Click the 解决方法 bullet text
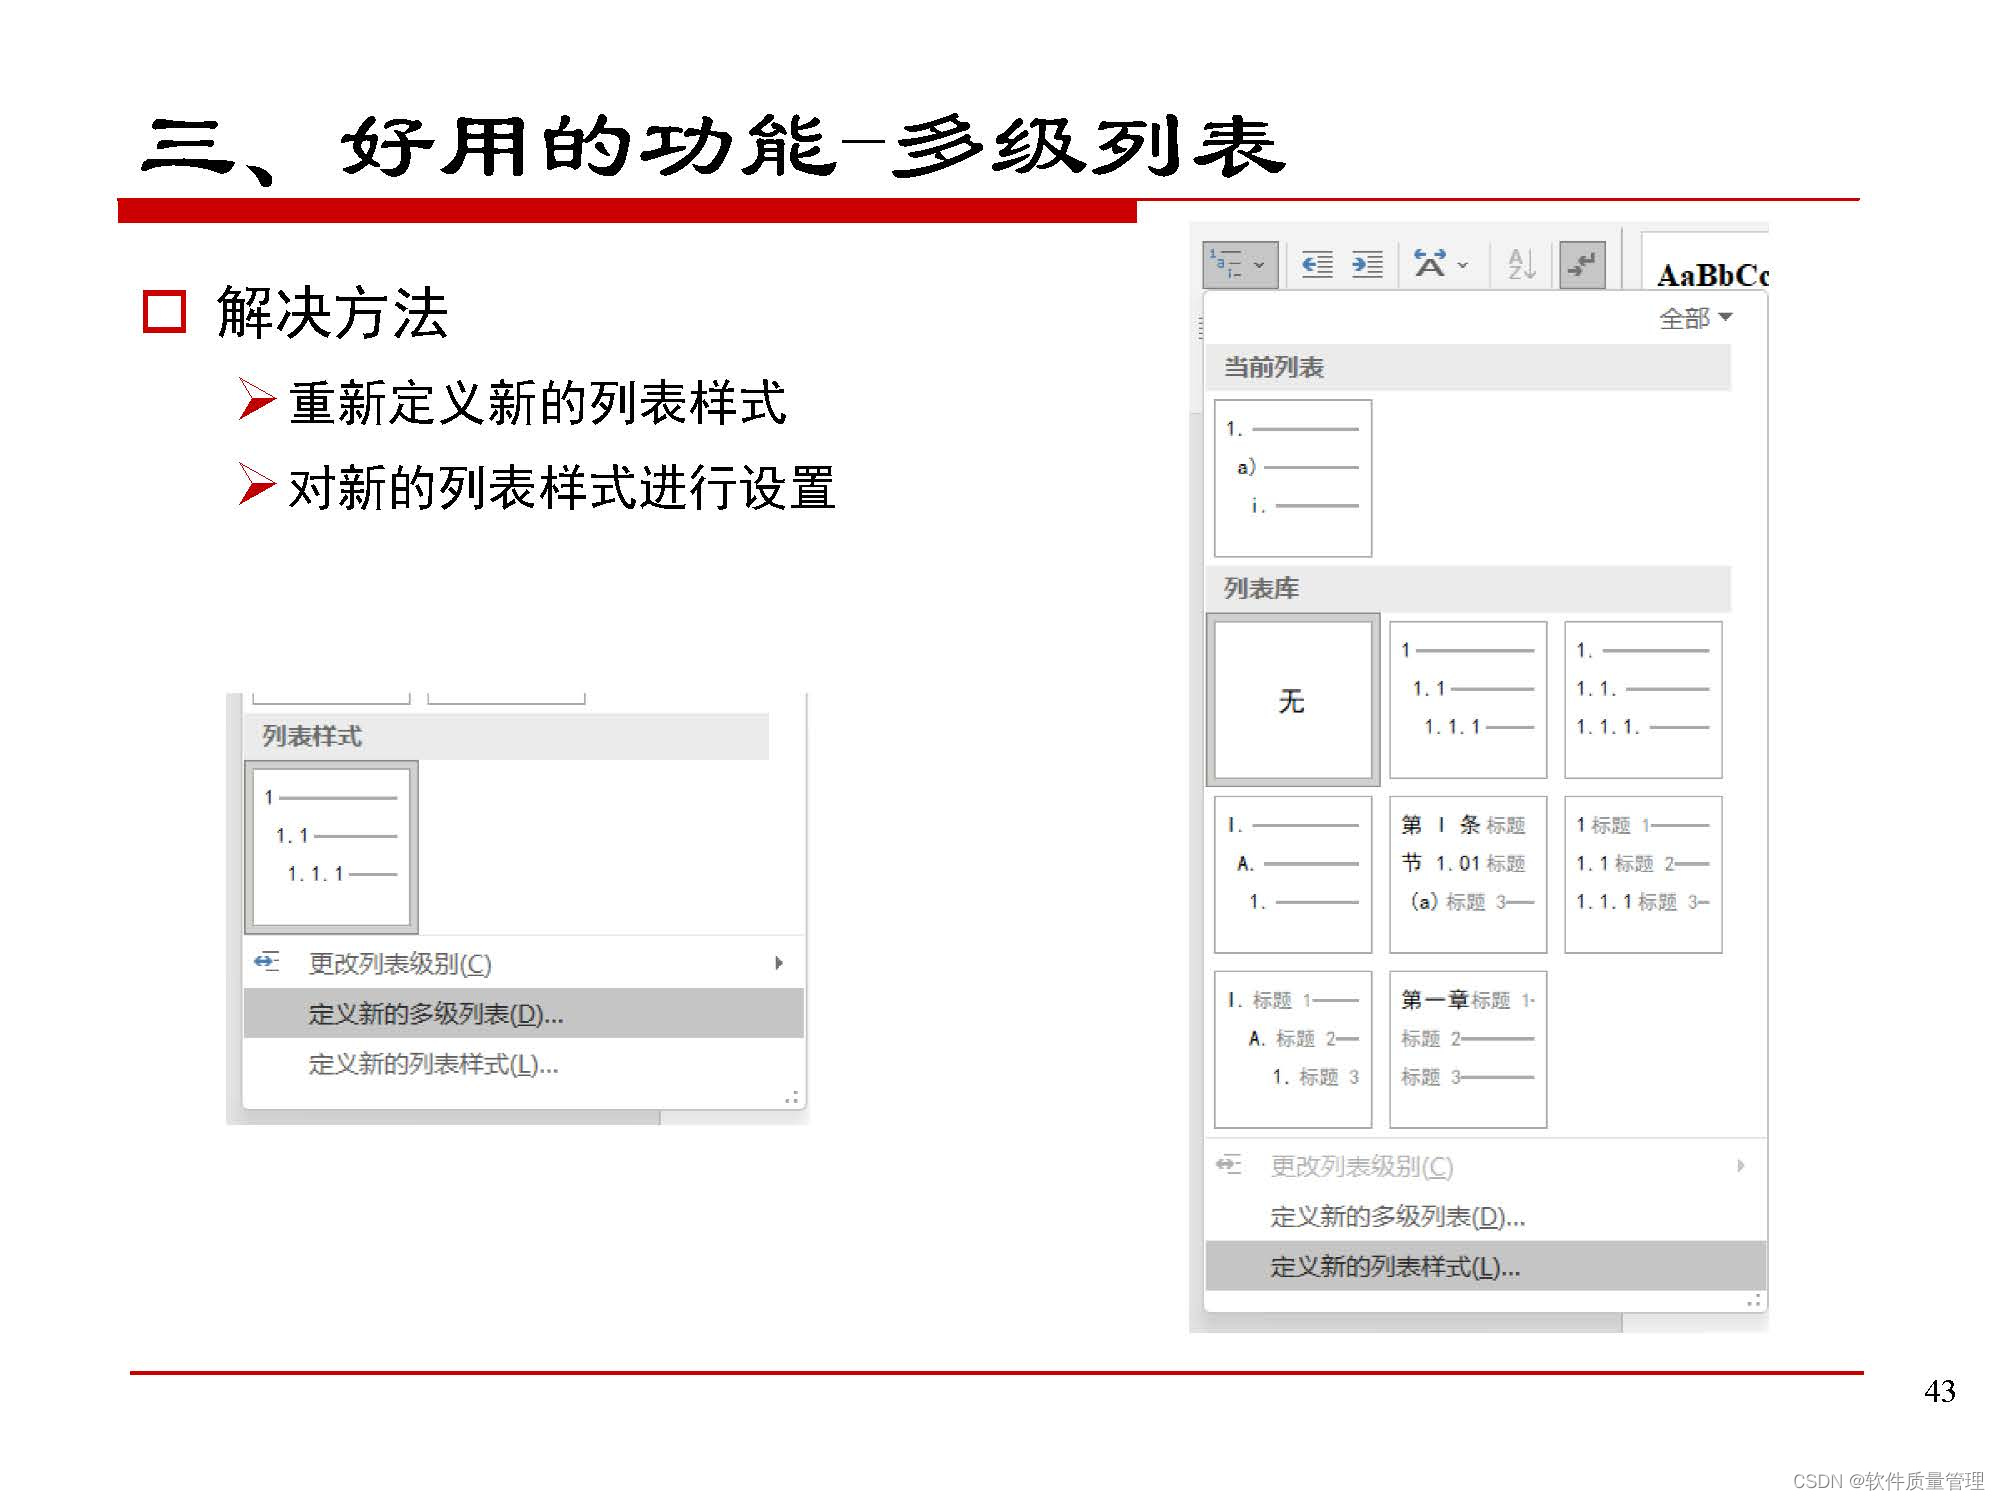Viewport: 2000px width, 1500px height. [332, 313]
